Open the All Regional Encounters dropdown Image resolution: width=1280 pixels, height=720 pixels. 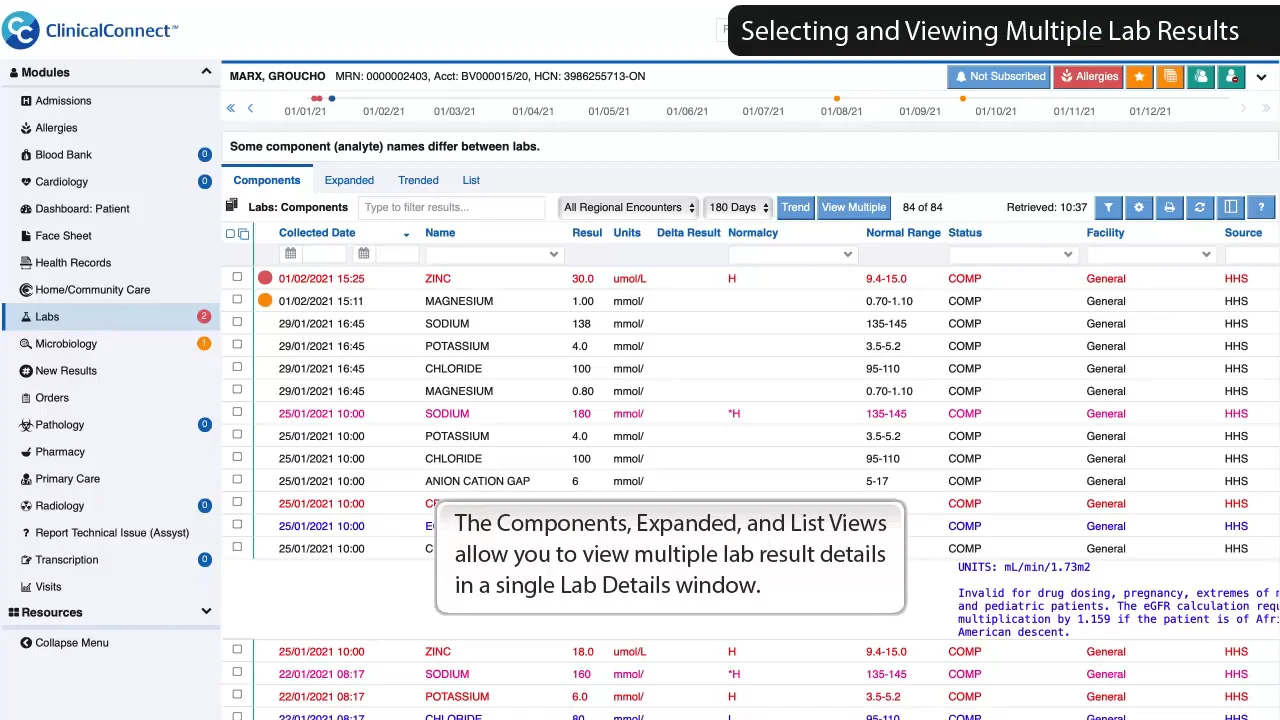tap(628, 207)
